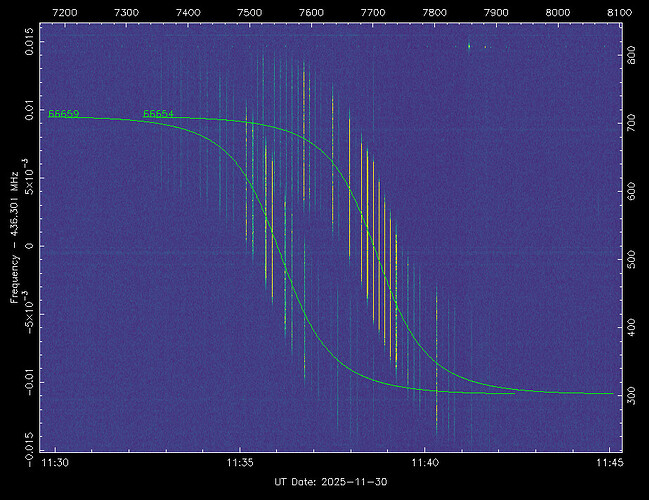
Task: Click the 11:35 time axis tick label
Action: coord(240,463)
